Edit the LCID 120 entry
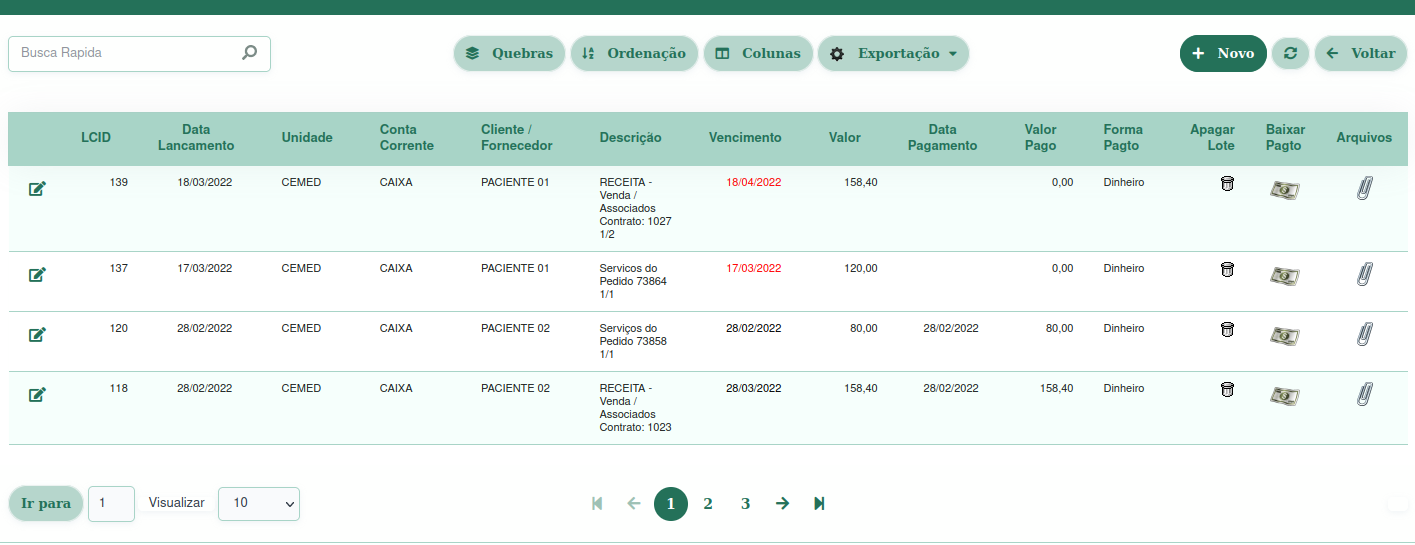The image size is (1415, 545). pyautogui.click(x=37, y=335)
